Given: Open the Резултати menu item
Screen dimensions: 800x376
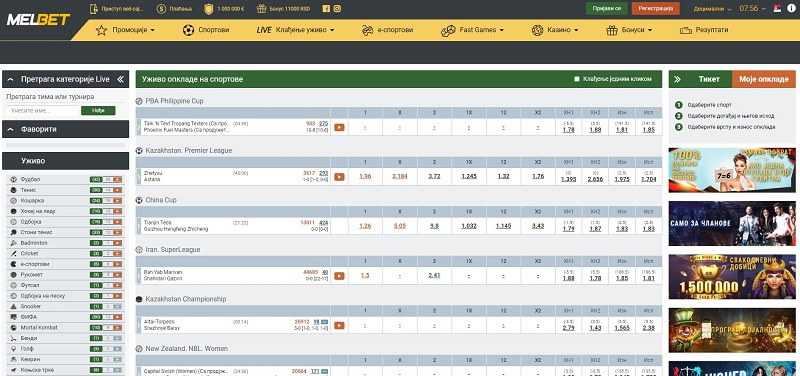Looking at the screenshot, I should click(704, 30).
